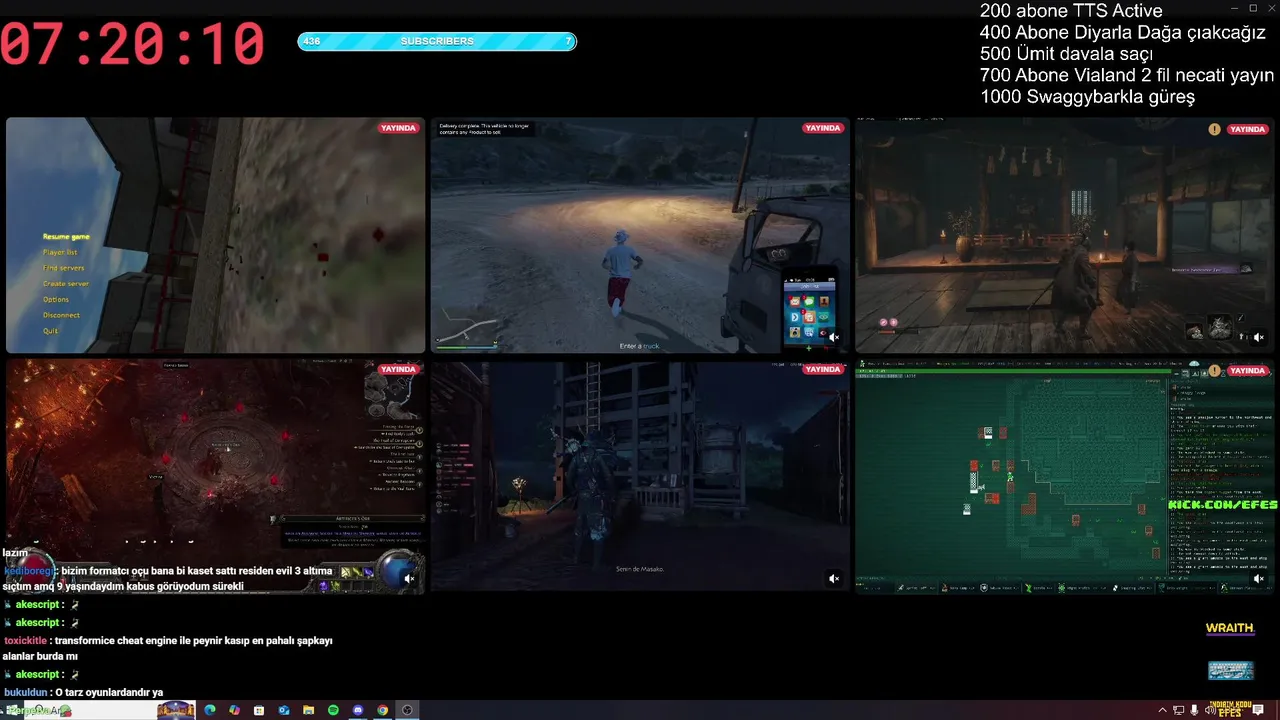Choose Find servers in the game menu
1280x720 pixels.
[63, 268]
